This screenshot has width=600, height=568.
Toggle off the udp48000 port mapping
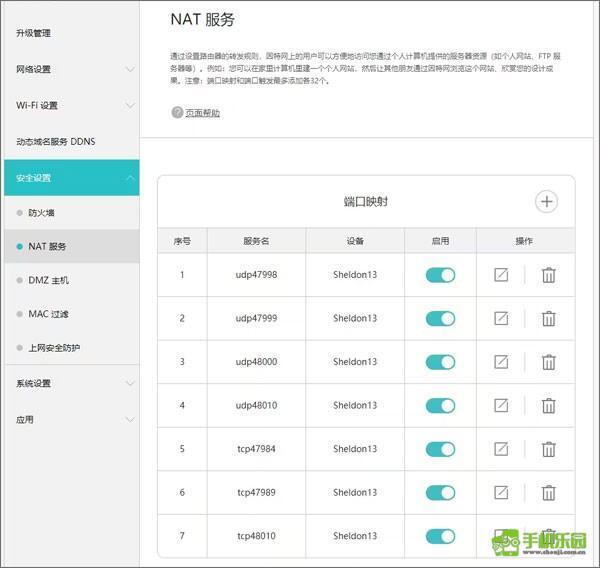pos(440,362)
